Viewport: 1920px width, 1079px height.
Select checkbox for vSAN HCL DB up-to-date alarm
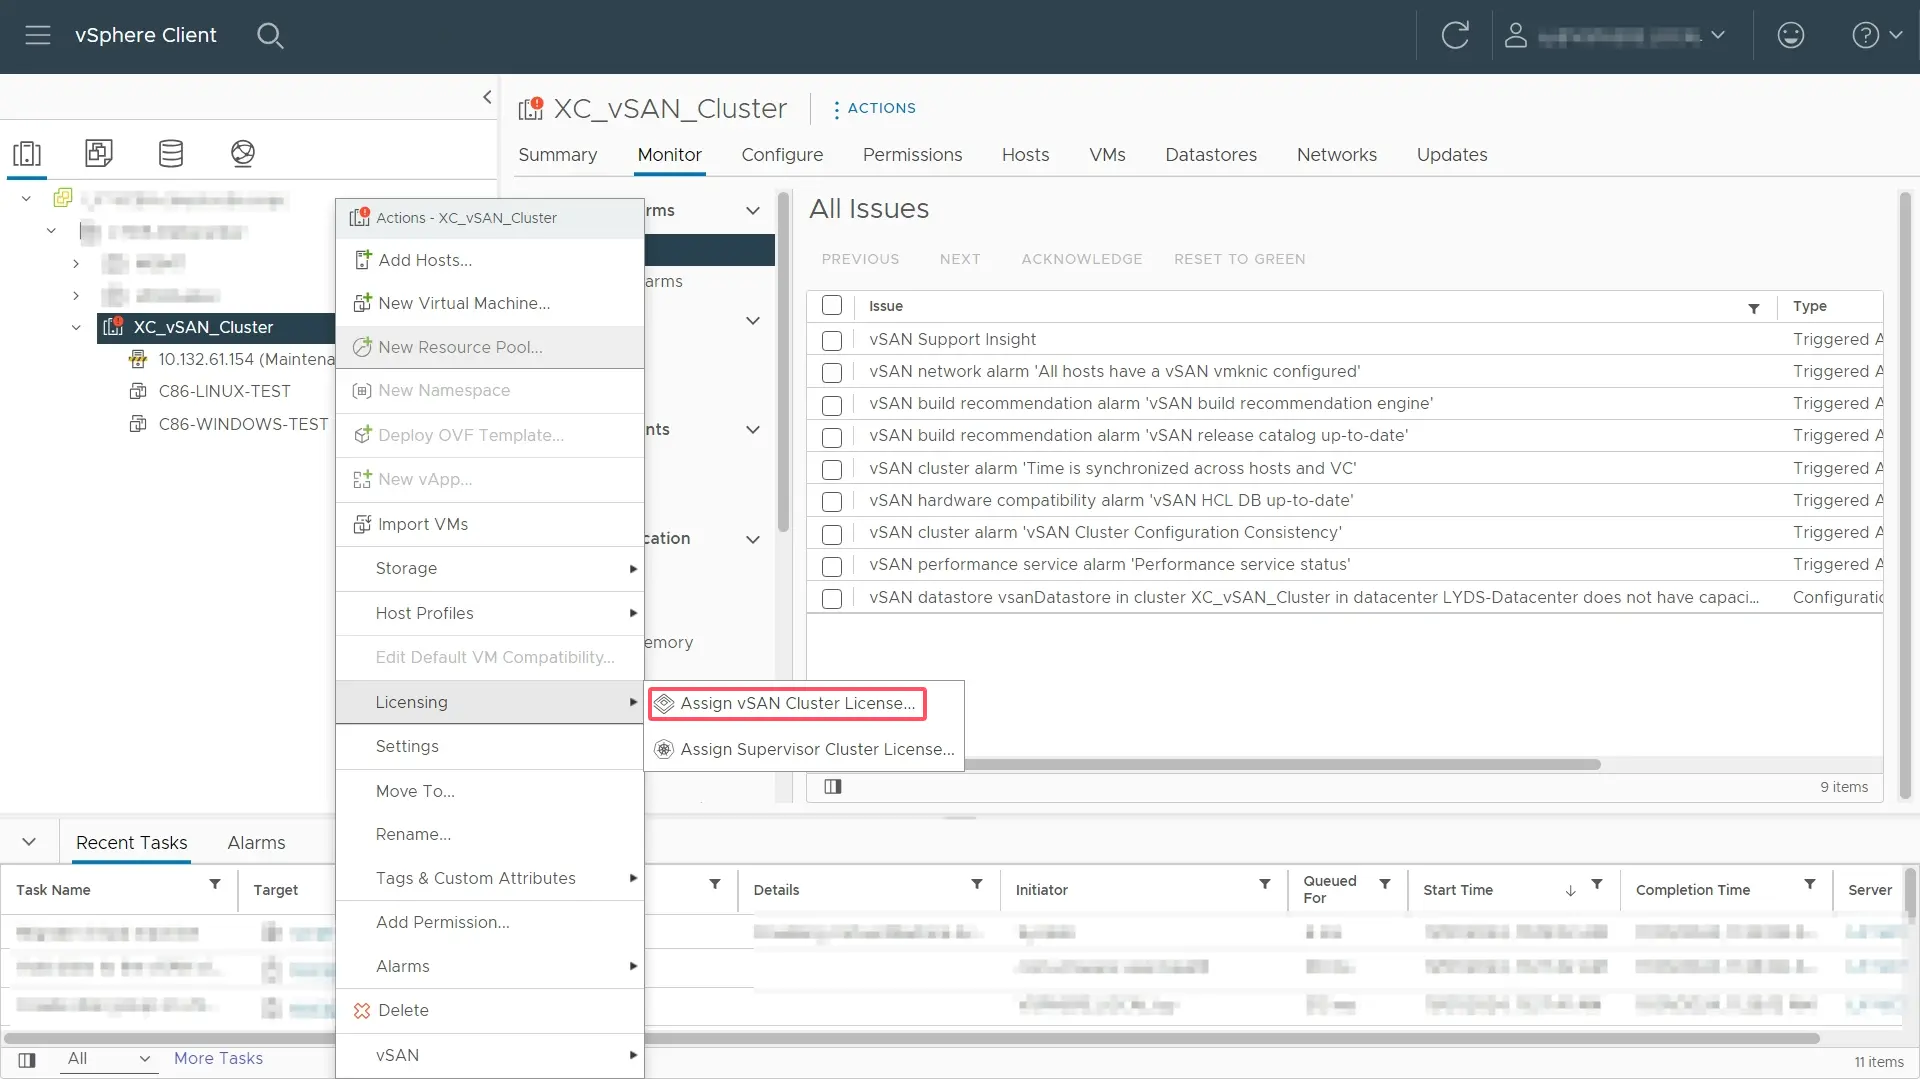[x=831, y=501]
